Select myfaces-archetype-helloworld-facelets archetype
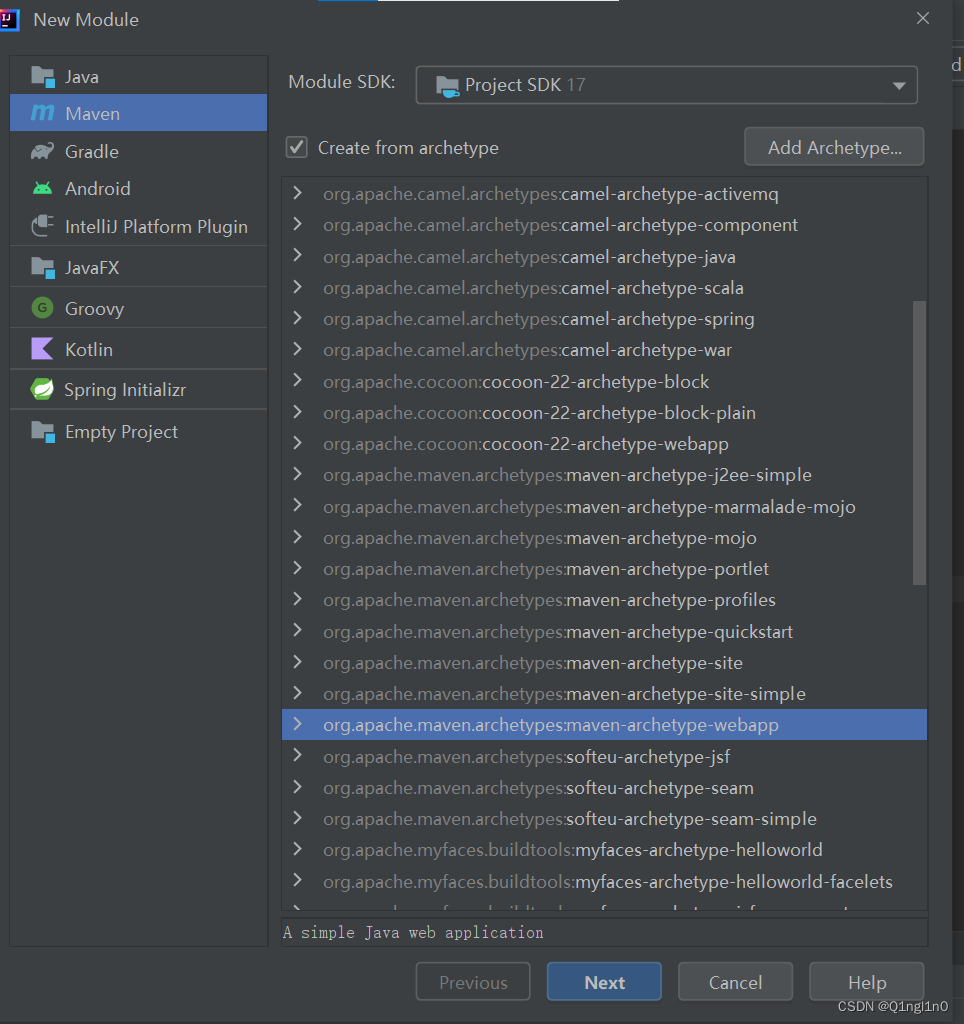This screenshot has width=964, height=1024. pyautogui.click(x=604, y=881)
